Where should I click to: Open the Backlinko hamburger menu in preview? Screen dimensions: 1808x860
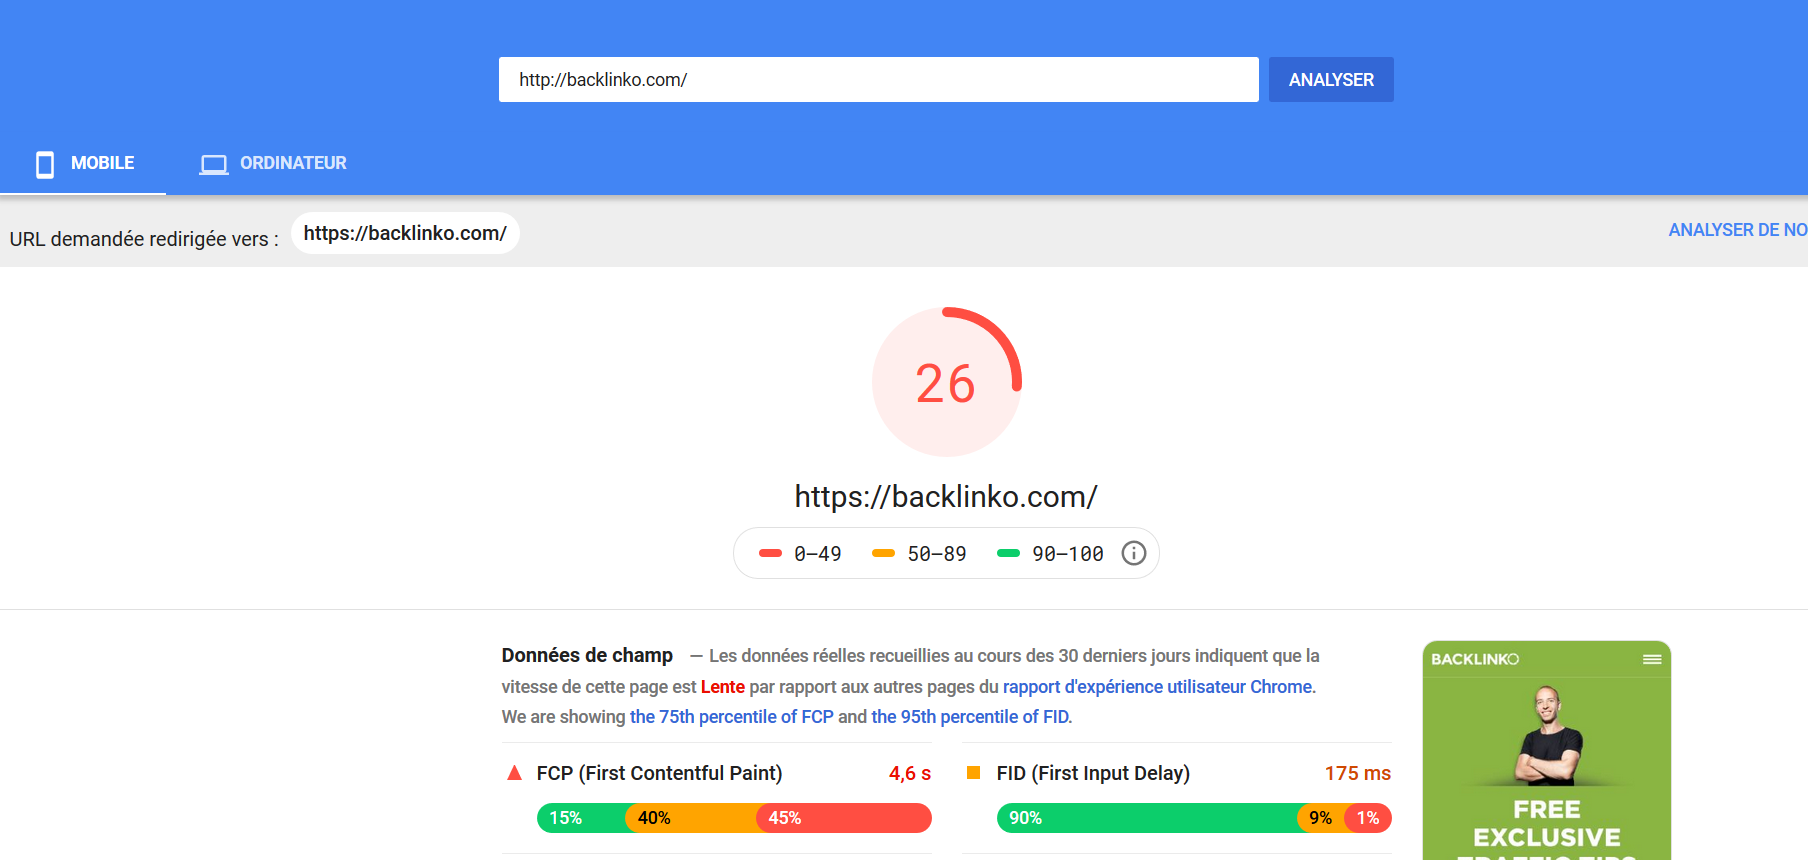point(1652,659)
